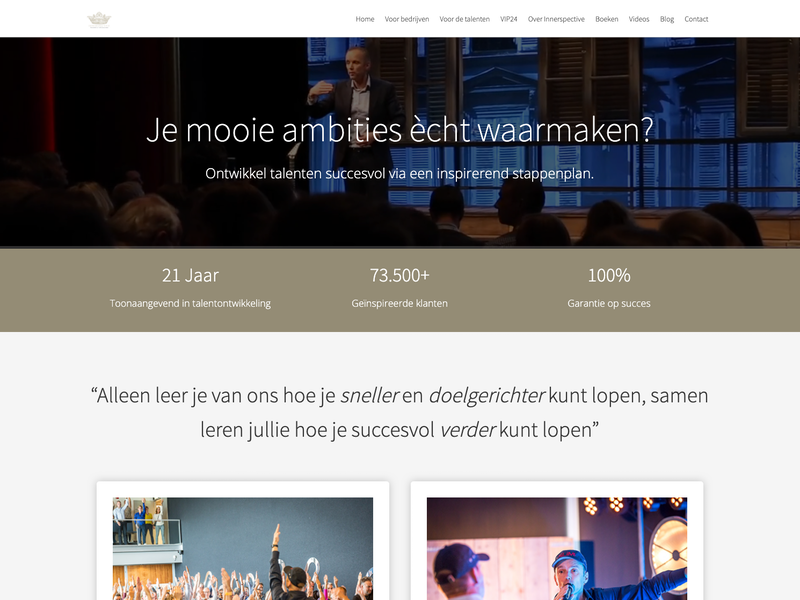Click the 100% Garantie op succes statistic

coord(609,288)
